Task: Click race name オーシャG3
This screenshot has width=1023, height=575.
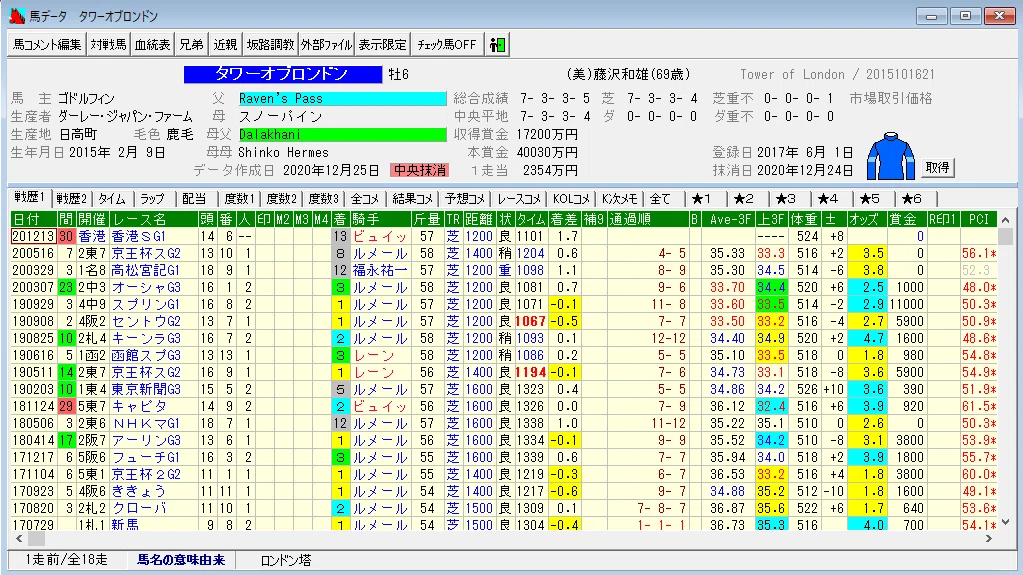Action: click(x=145, y=287)
